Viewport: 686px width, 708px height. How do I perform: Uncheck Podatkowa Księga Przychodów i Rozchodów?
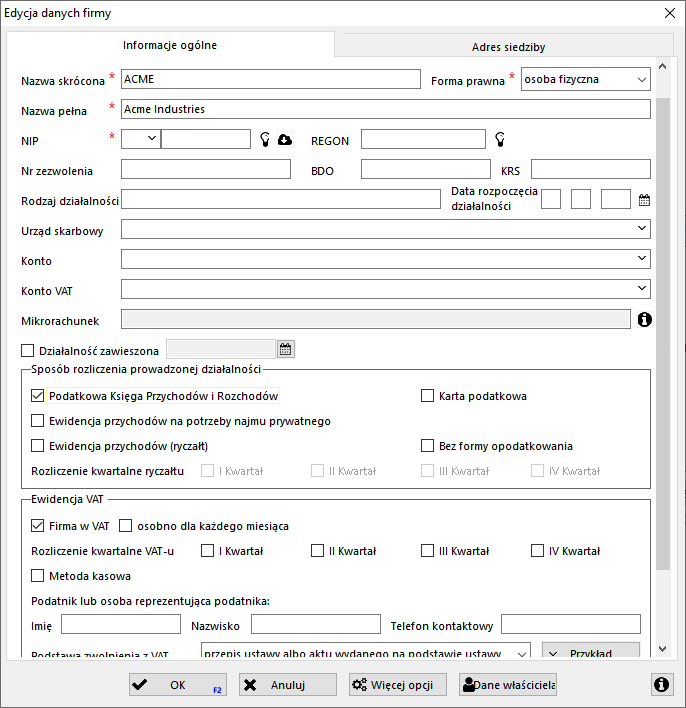coord(37,396)
